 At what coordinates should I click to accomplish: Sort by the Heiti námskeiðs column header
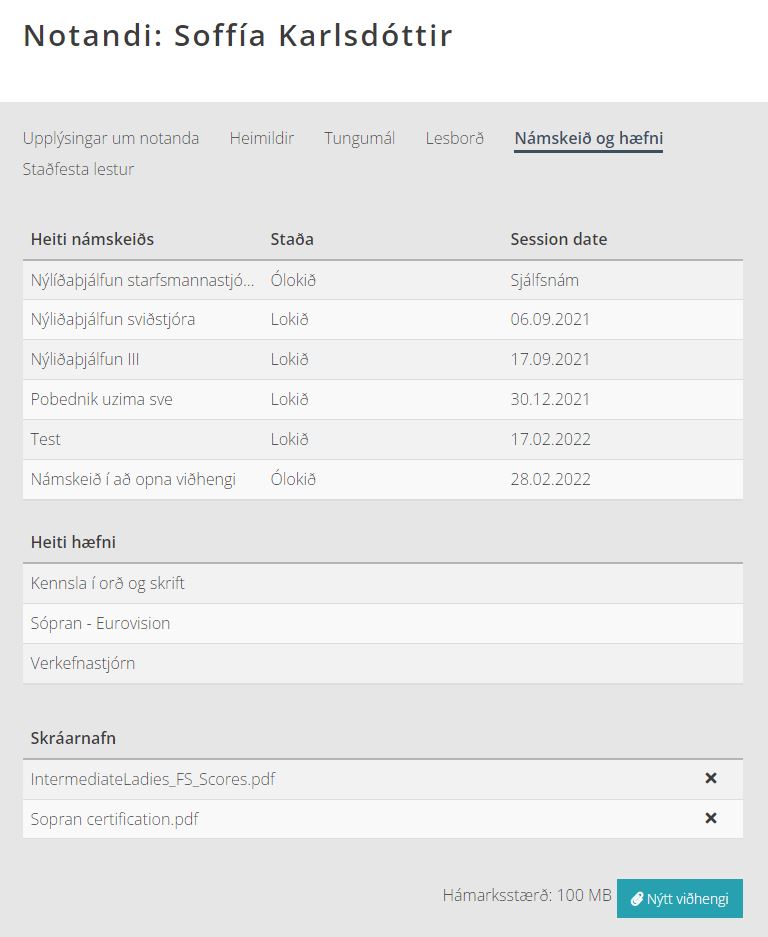click(92, 239)
